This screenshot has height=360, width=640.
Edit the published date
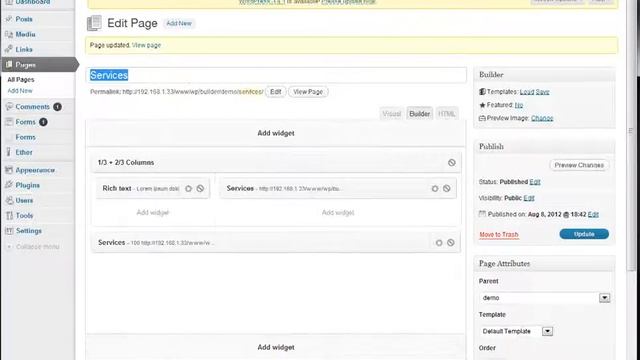click(x=593, y=214)
